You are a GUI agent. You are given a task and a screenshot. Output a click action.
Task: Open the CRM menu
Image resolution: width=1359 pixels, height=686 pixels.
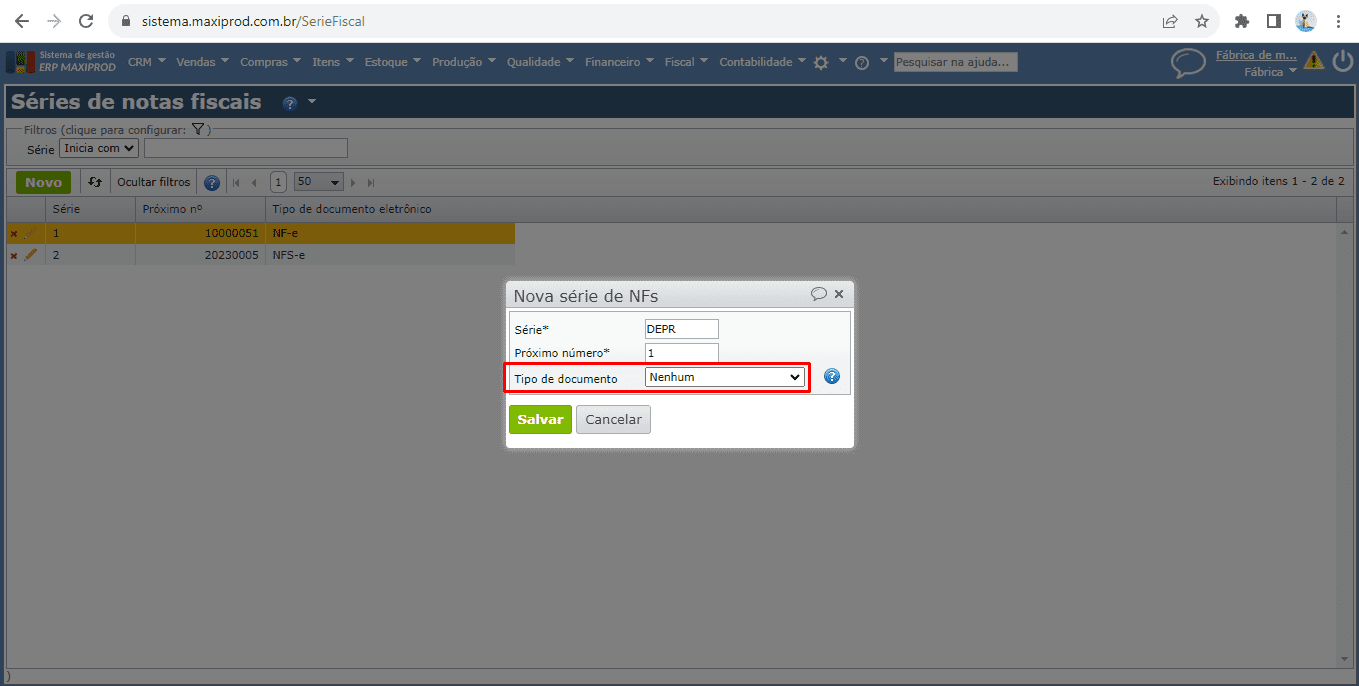[147, 62]
